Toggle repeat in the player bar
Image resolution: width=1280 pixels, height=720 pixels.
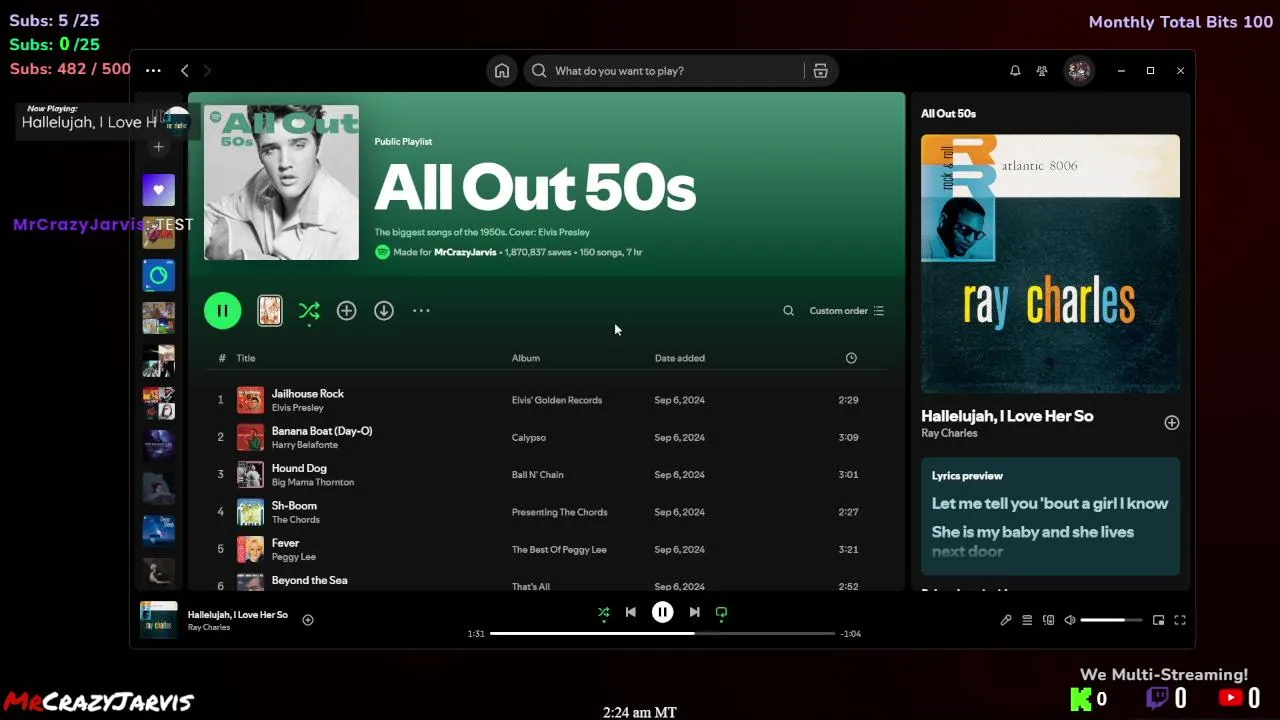click(x=721, y=612)
